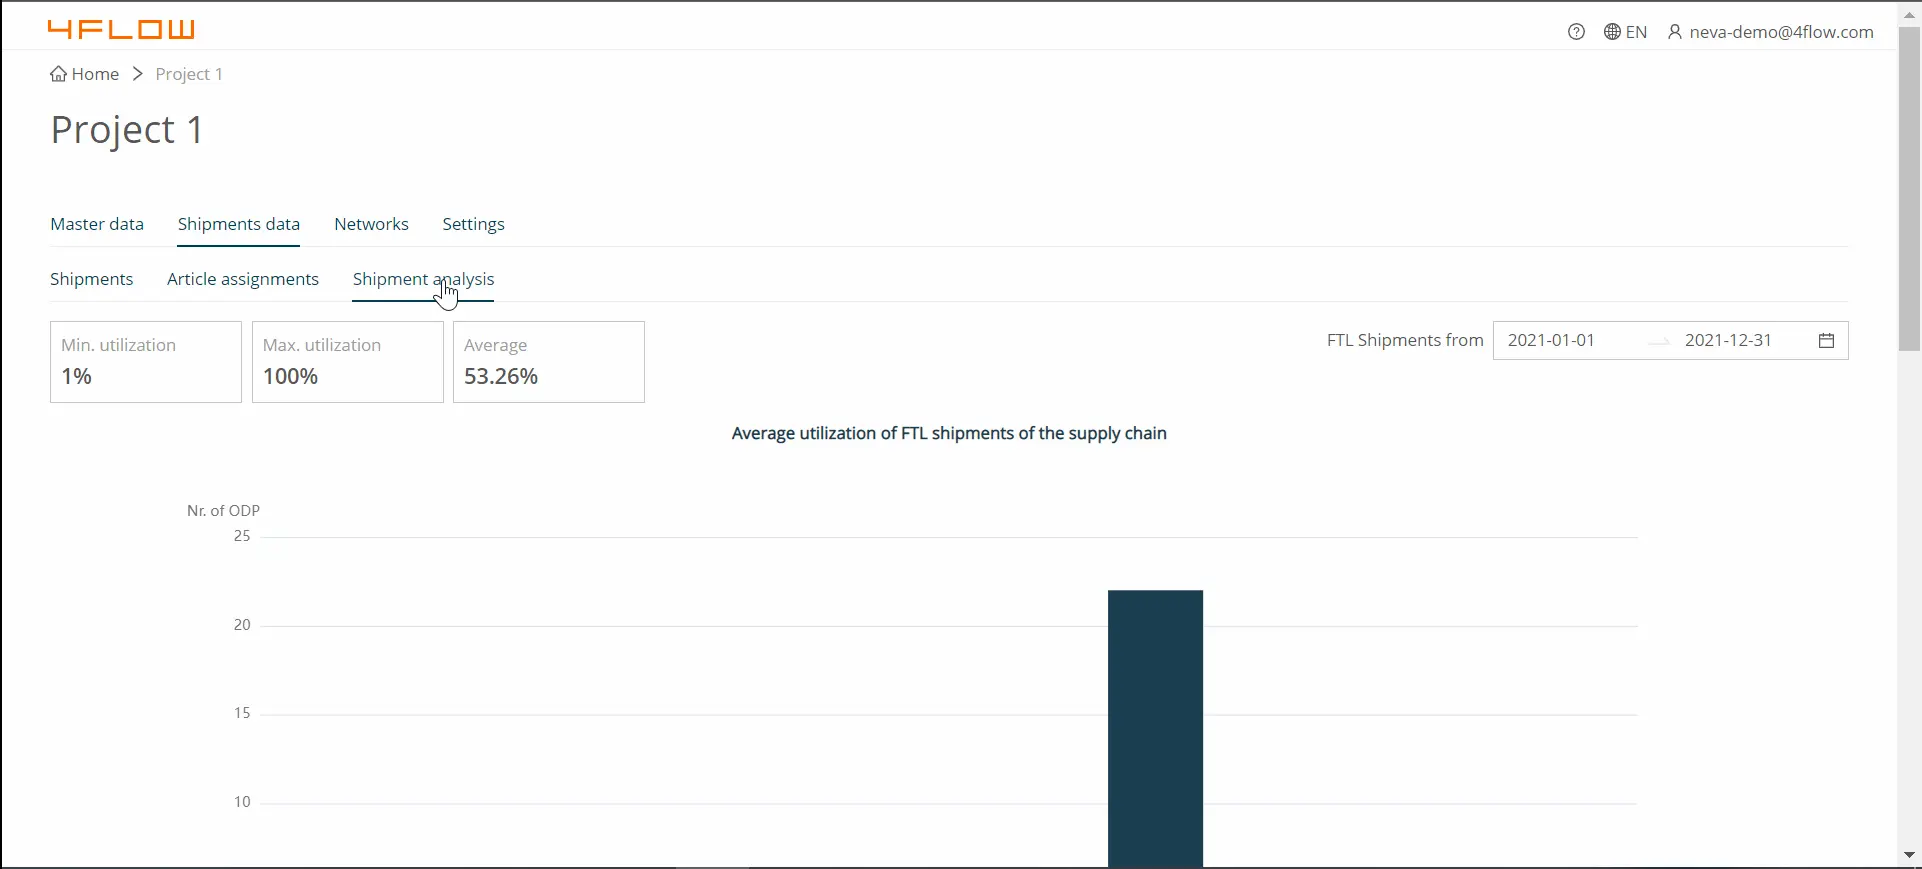Click the scrollbar up arrow
This screenshot has width=1922, height=869.
point(1909,15)
